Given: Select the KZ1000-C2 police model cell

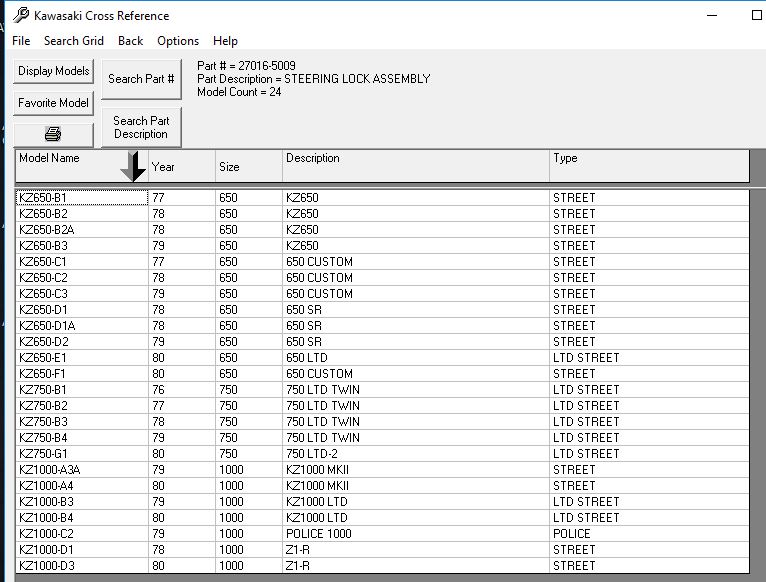Looking at the screenshot, I should 82,534.
